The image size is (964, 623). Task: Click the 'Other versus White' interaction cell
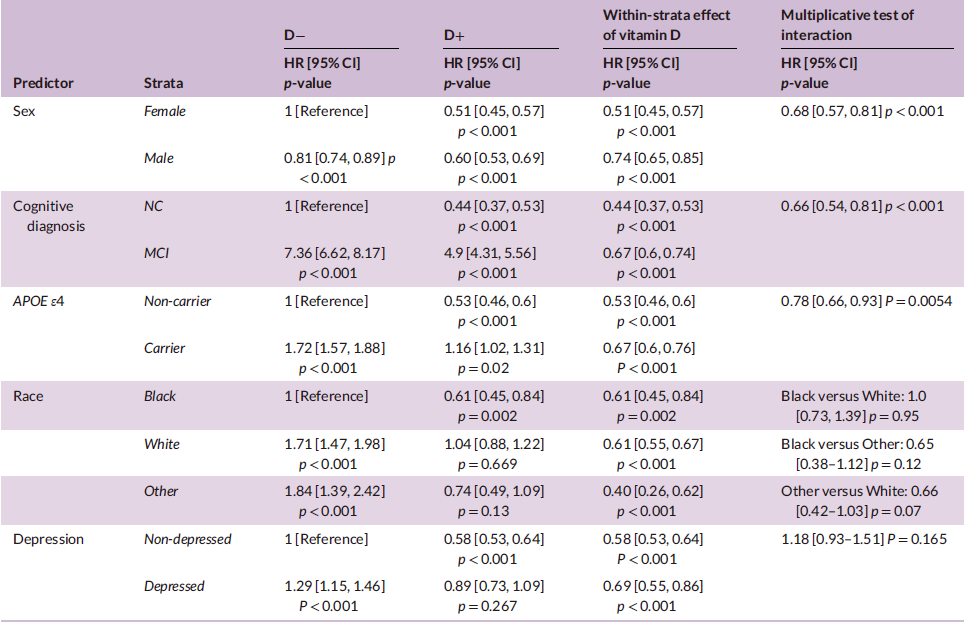click(x=859, y=501)
